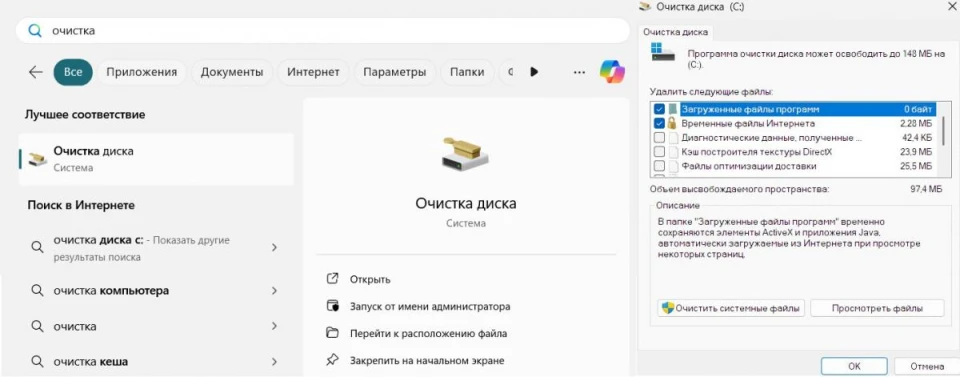The width and height of the screenshot is (960, 377).
Task: Click the Disk Cleanup window title icon
Action: 644,7
